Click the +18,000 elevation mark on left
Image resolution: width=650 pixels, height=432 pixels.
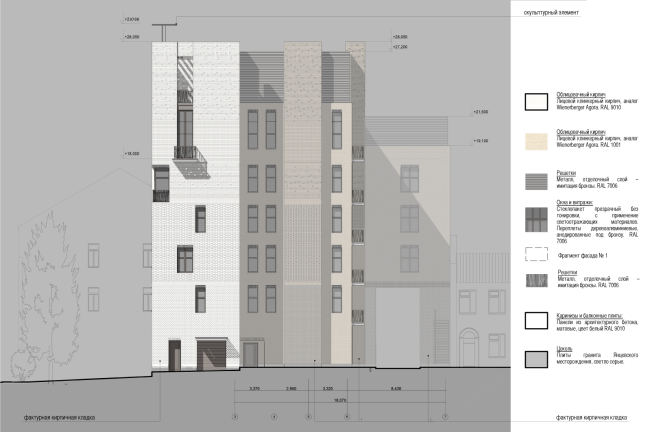131,153
